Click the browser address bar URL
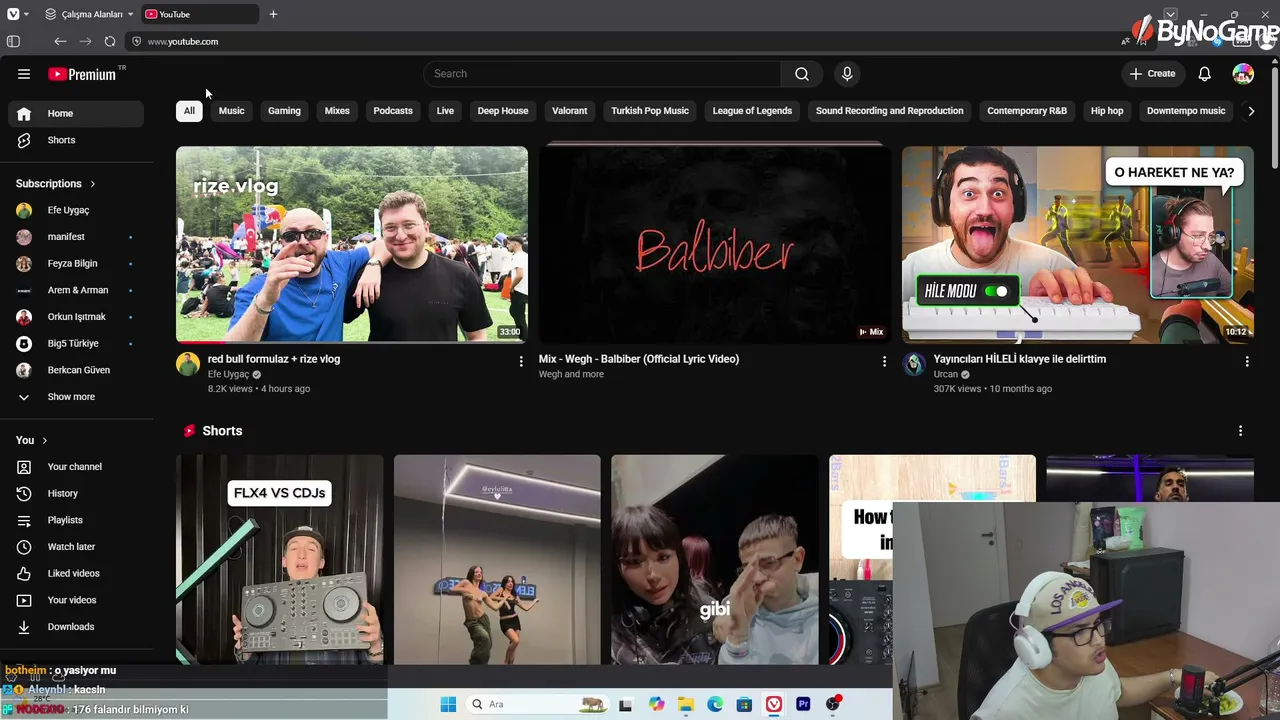1280x720 pixels. pyautogui.click(x=183, y=42)
